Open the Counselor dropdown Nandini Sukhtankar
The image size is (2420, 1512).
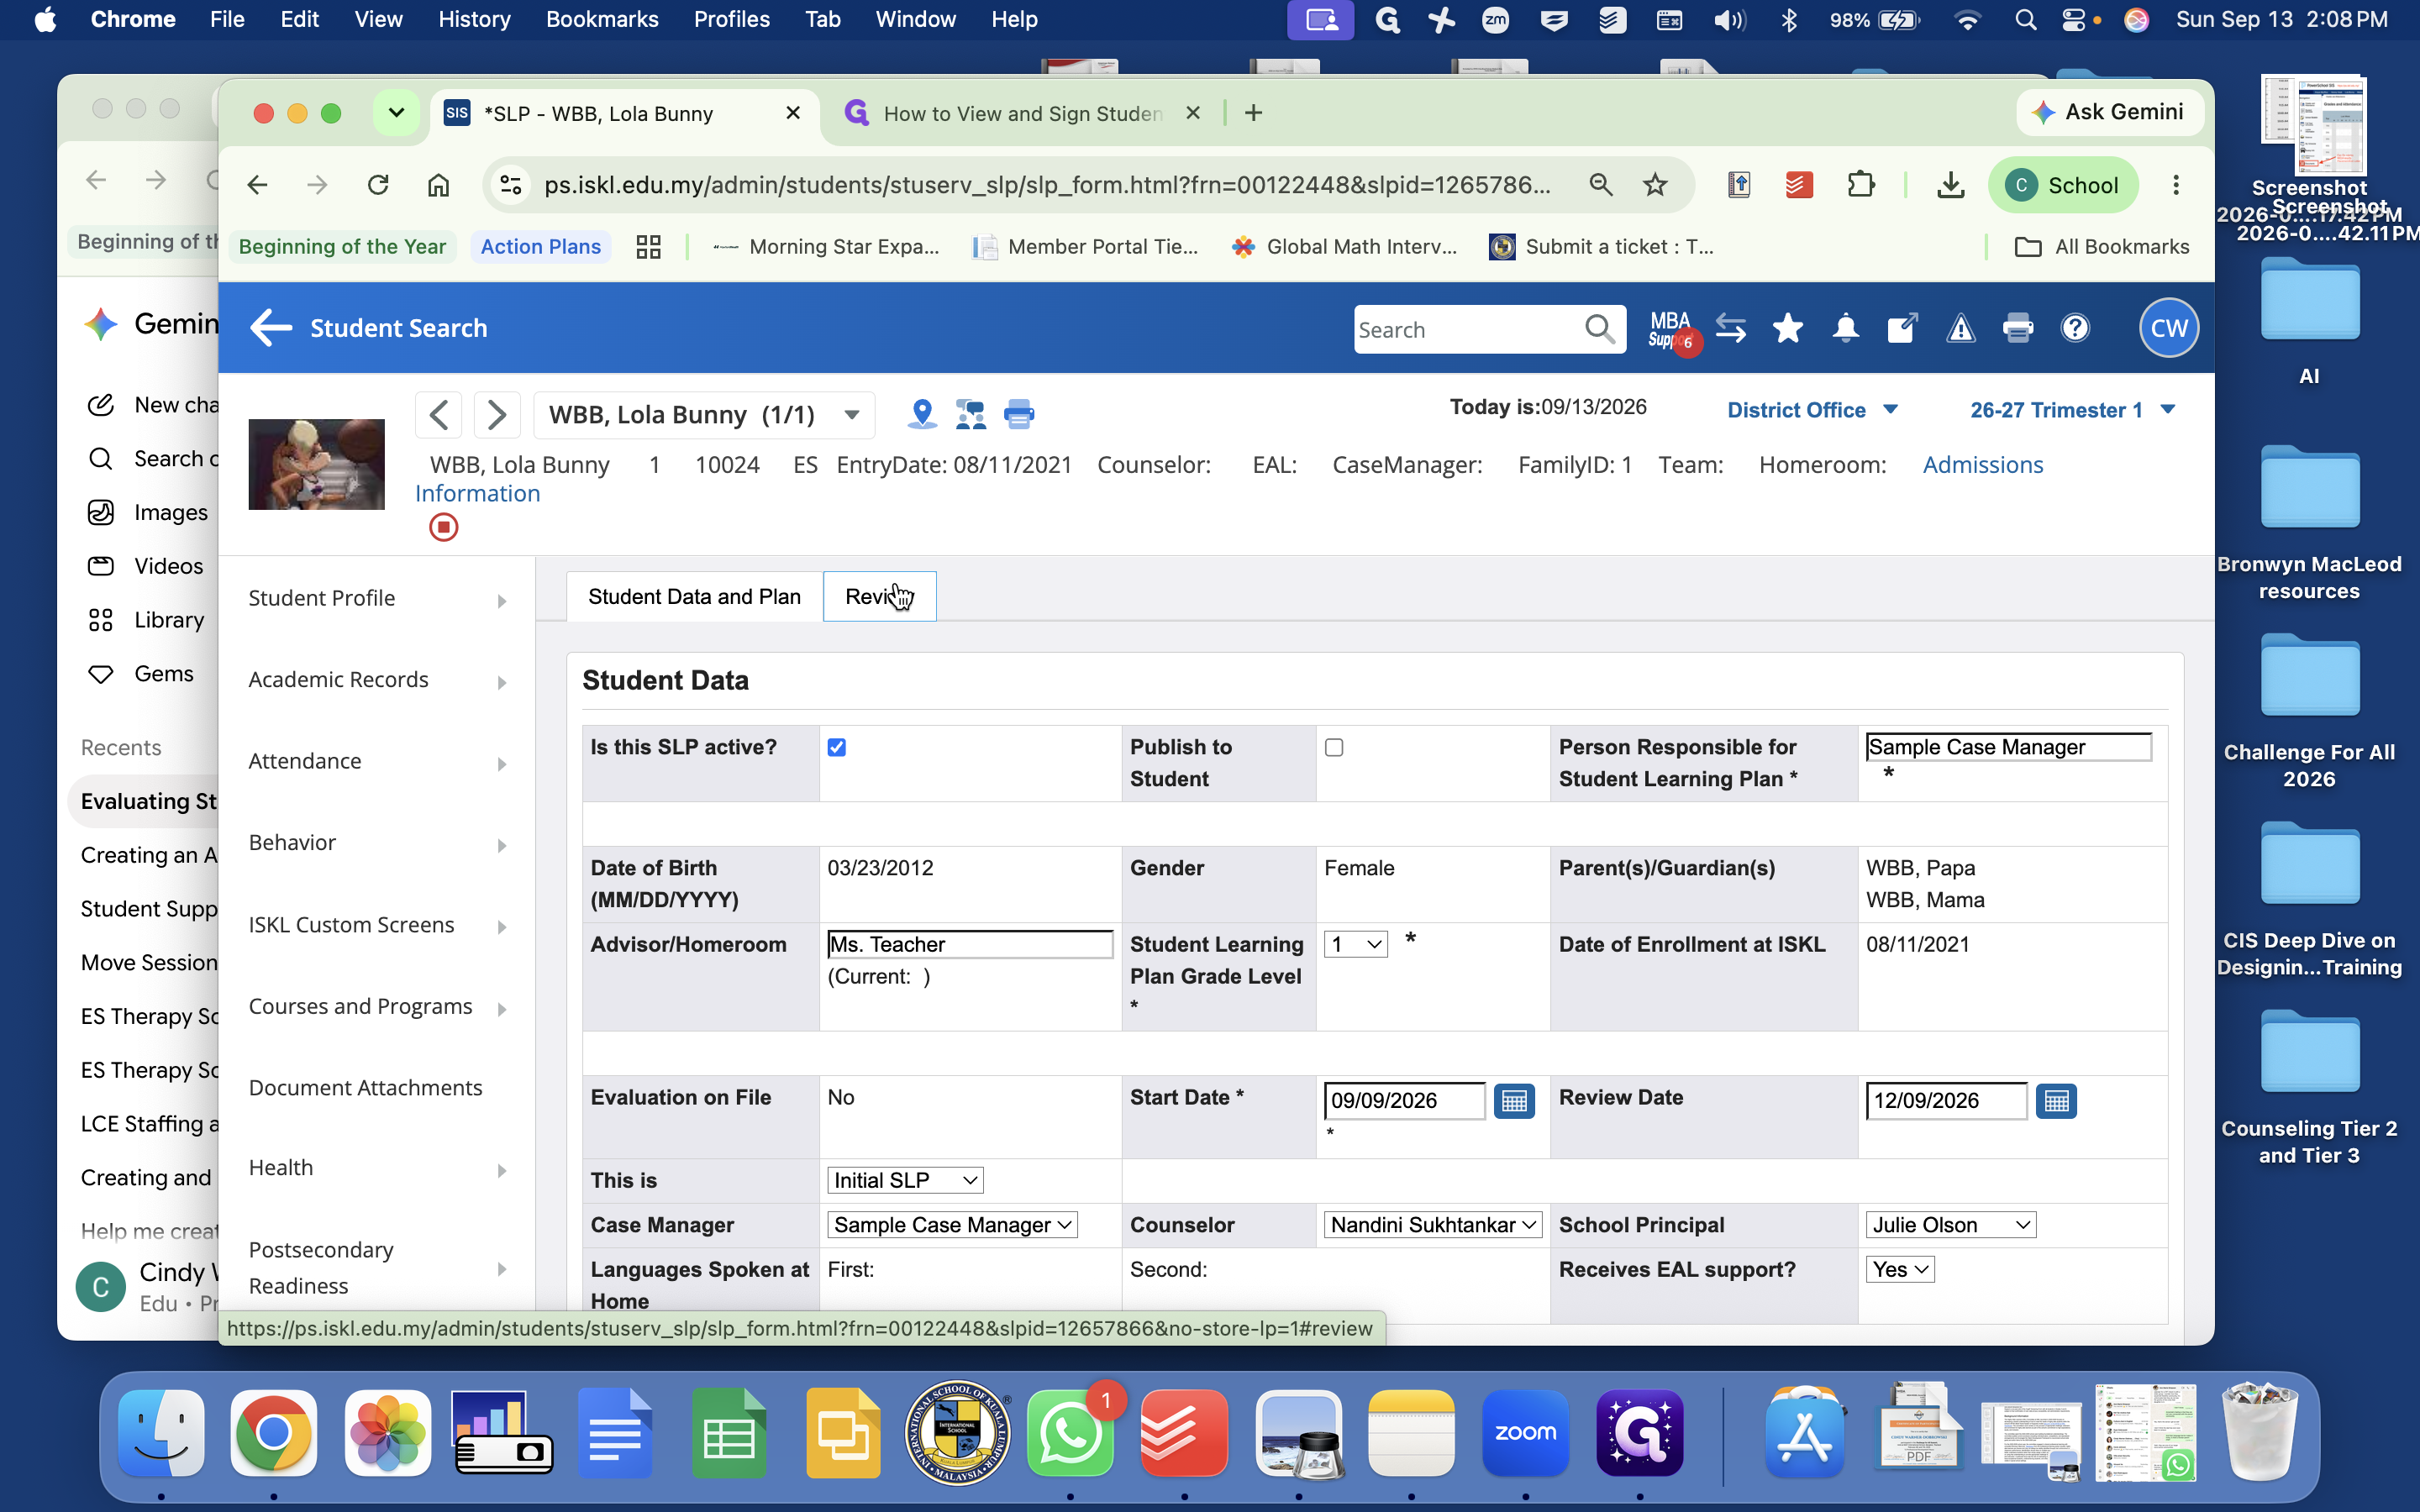tap(1433, 1225)
